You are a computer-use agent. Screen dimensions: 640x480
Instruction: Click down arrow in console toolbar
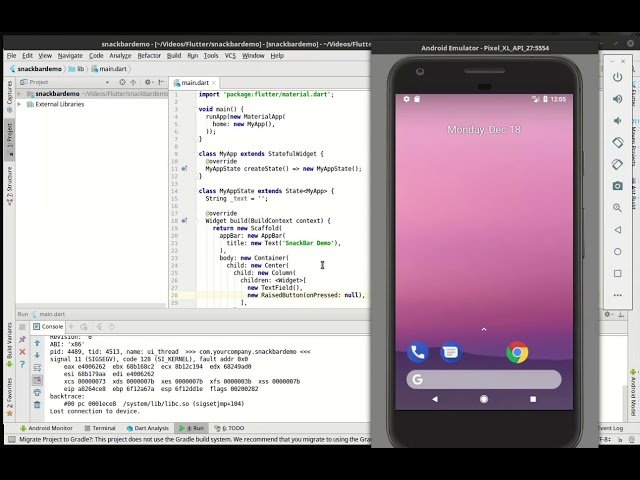click(x=37, y=355)
